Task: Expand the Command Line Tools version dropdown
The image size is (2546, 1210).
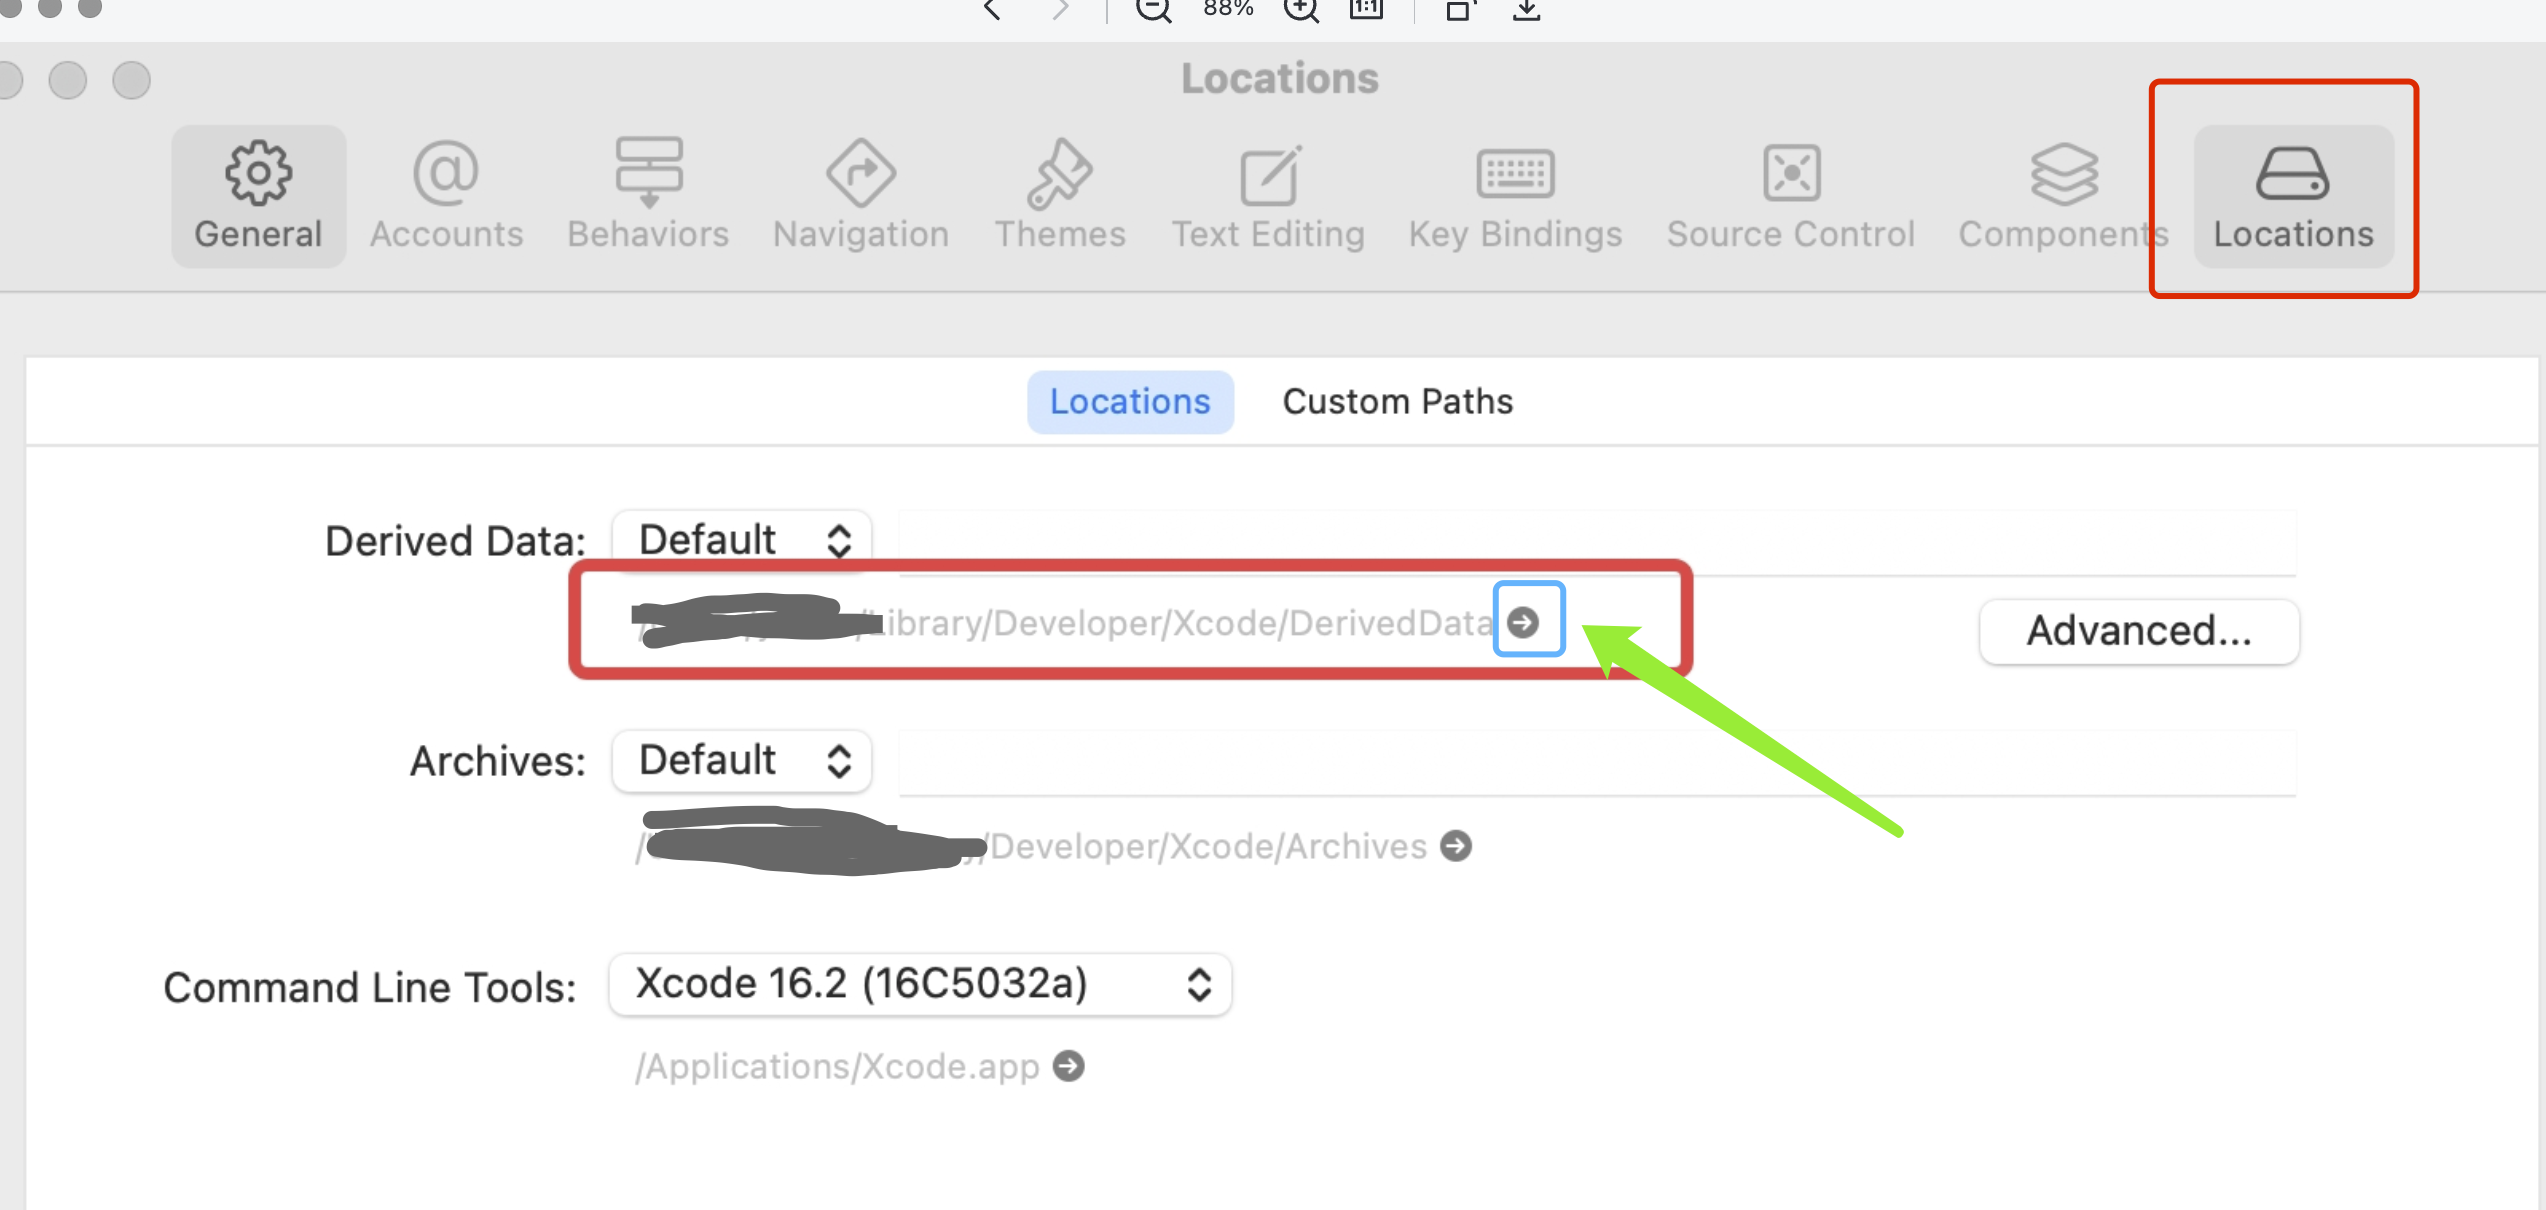Action: (x=920, y=985)
